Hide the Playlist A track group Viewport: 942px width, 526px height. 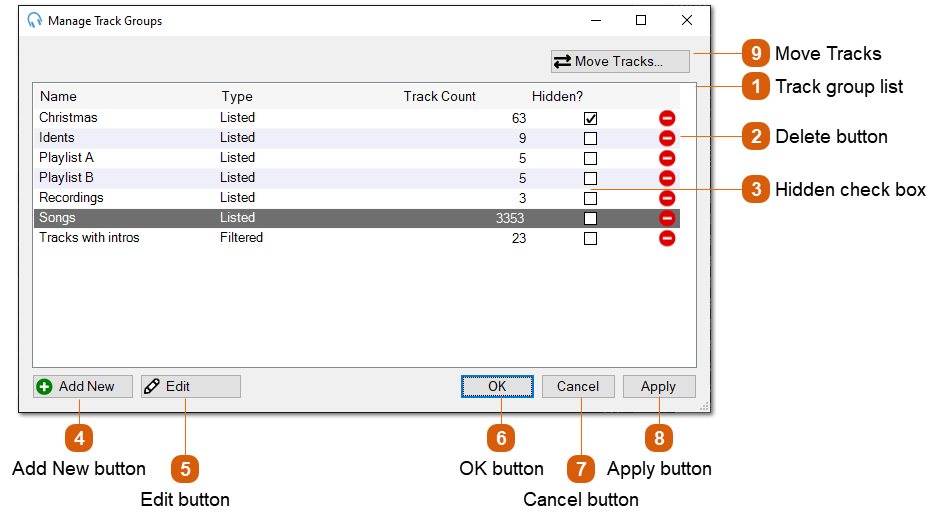tap(591, 159)
